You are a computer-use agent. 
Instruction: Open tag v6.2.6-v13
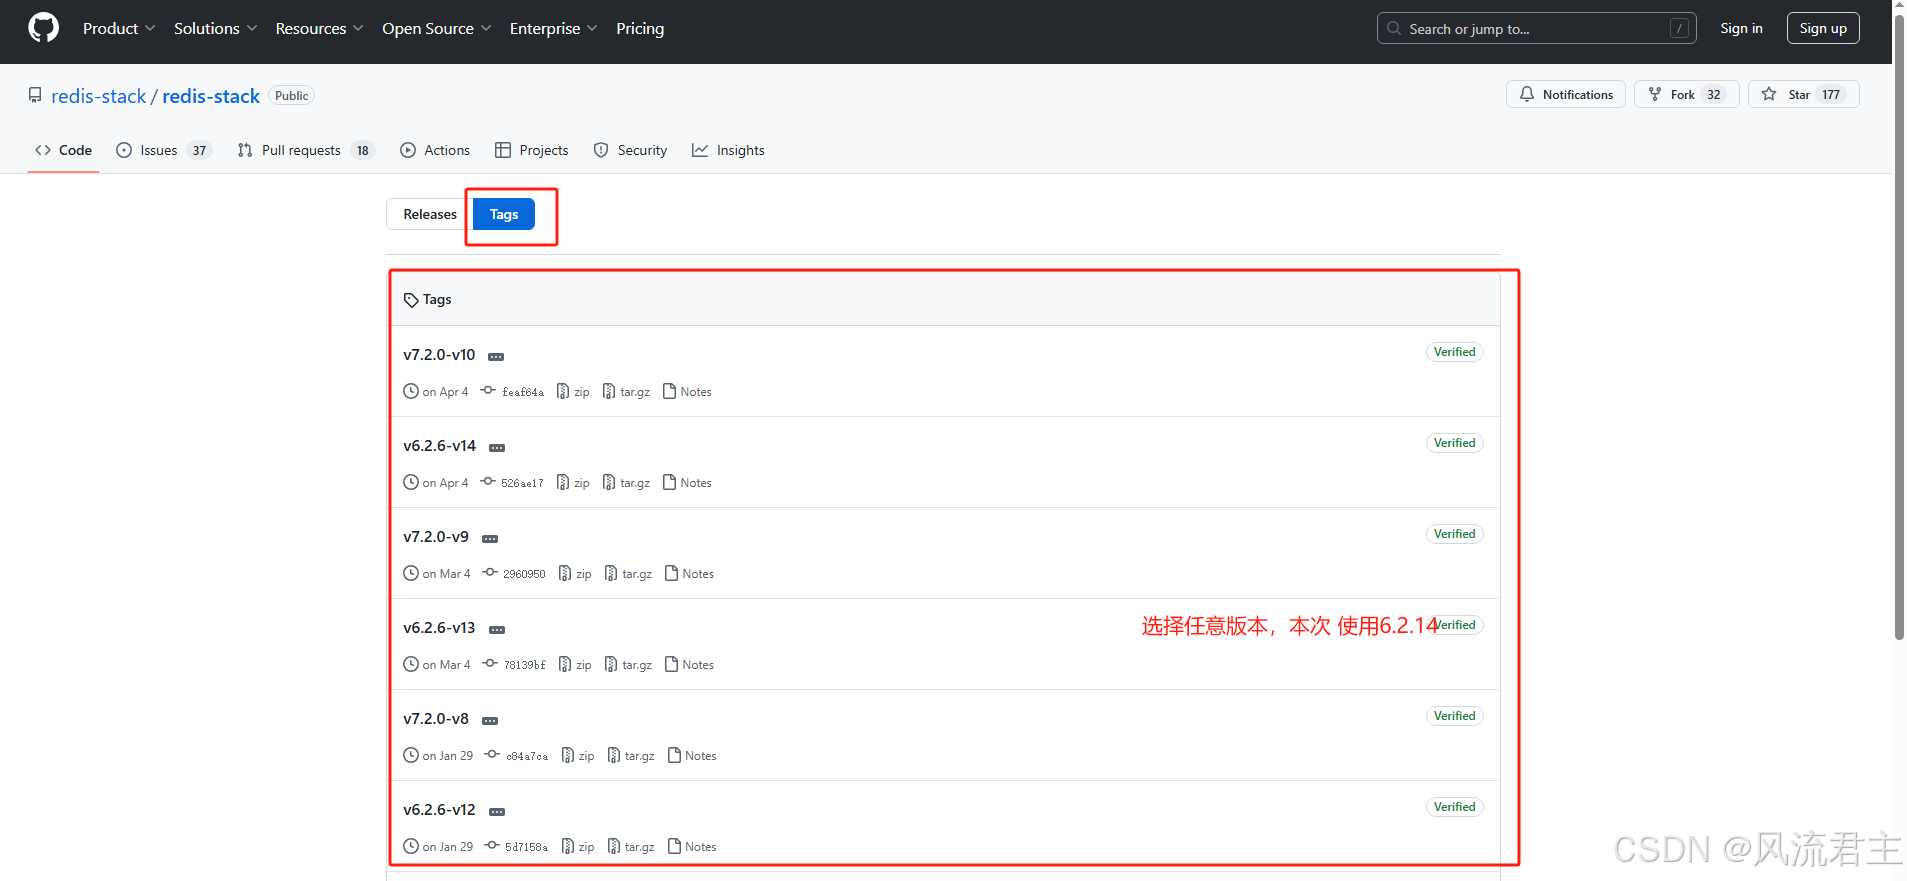[x=439, y=628]
